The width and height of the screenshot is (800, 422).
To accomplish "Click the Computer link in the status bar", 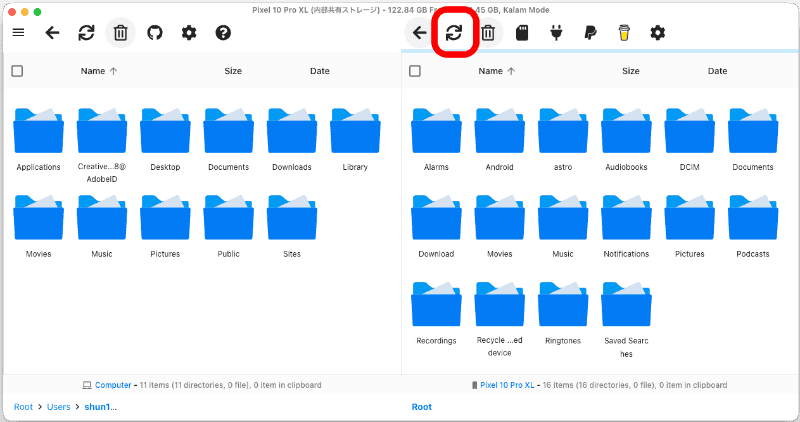I will [x=113, y=385].
